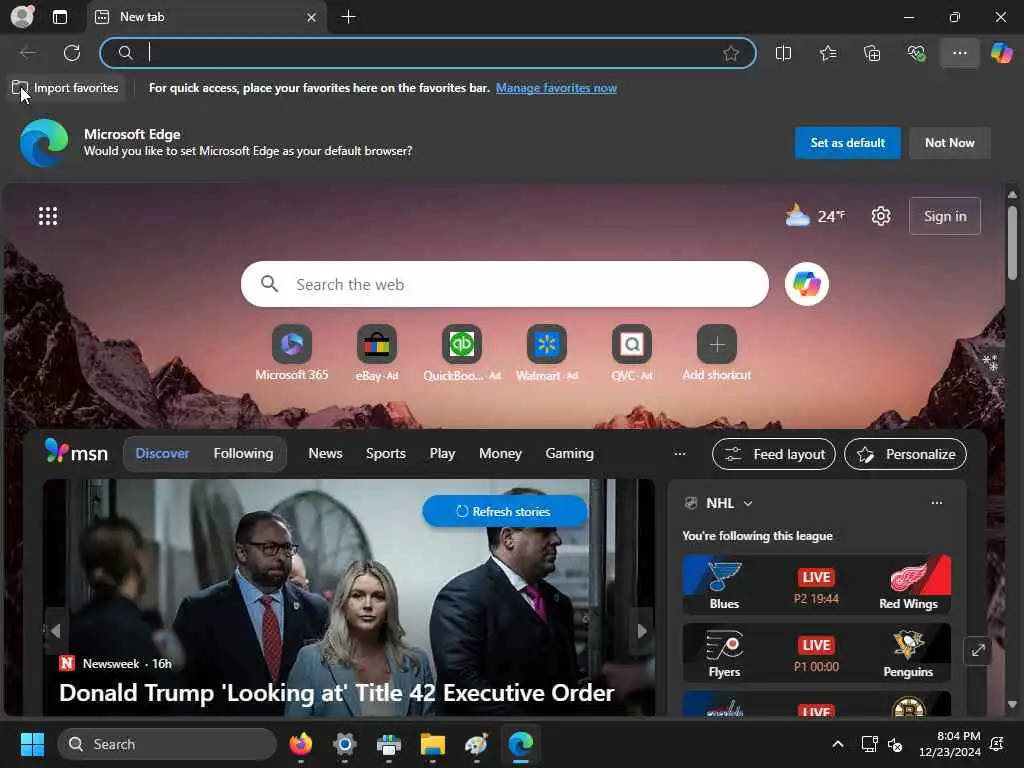Open the split screen icon
The width and height of the screenshot is (1024, 768).
tap(783, 53)
